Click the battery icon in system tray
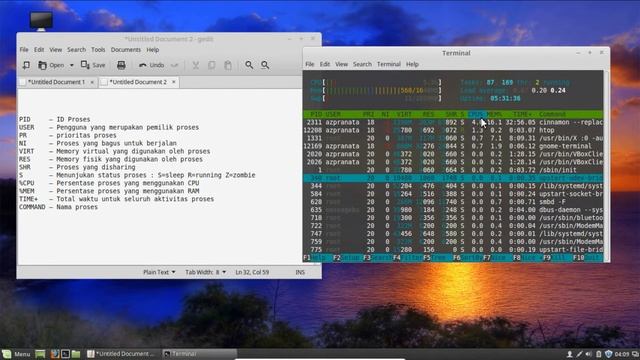This screenshot has width=640, height=360. click(598, 354)
